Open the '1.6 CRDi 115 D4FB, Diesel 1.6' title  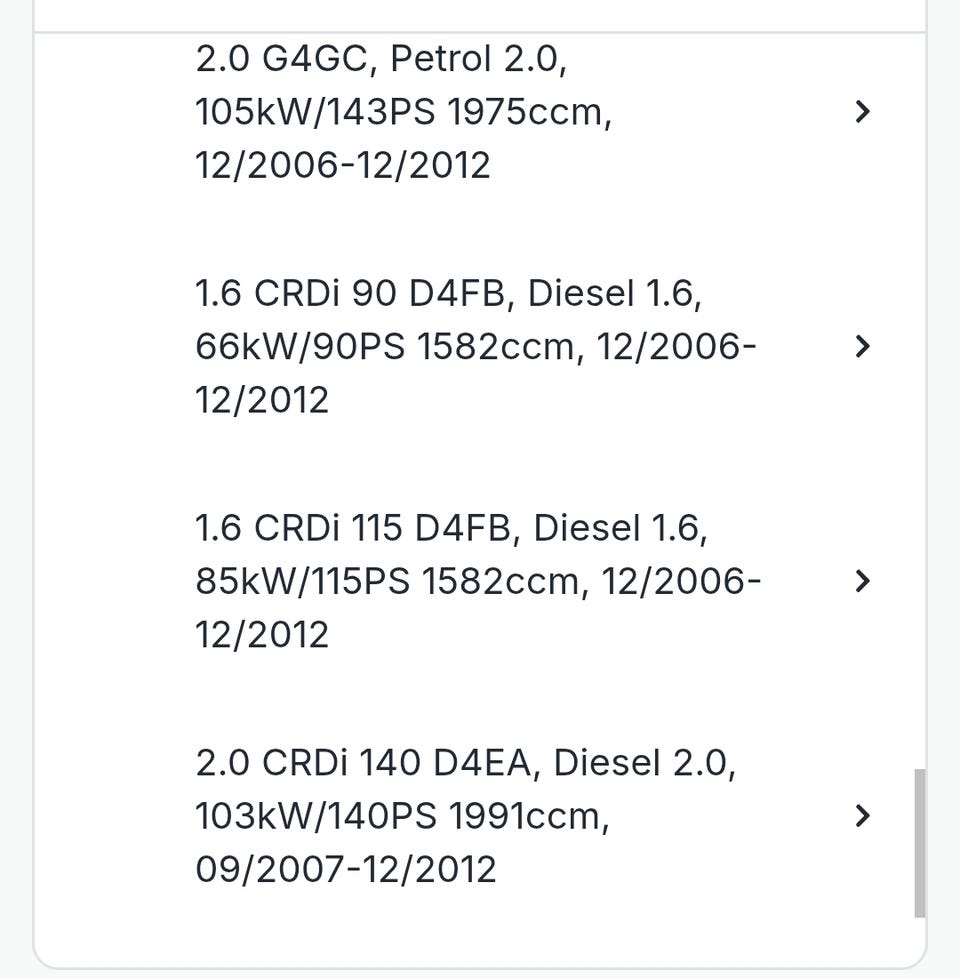(451, 528)
